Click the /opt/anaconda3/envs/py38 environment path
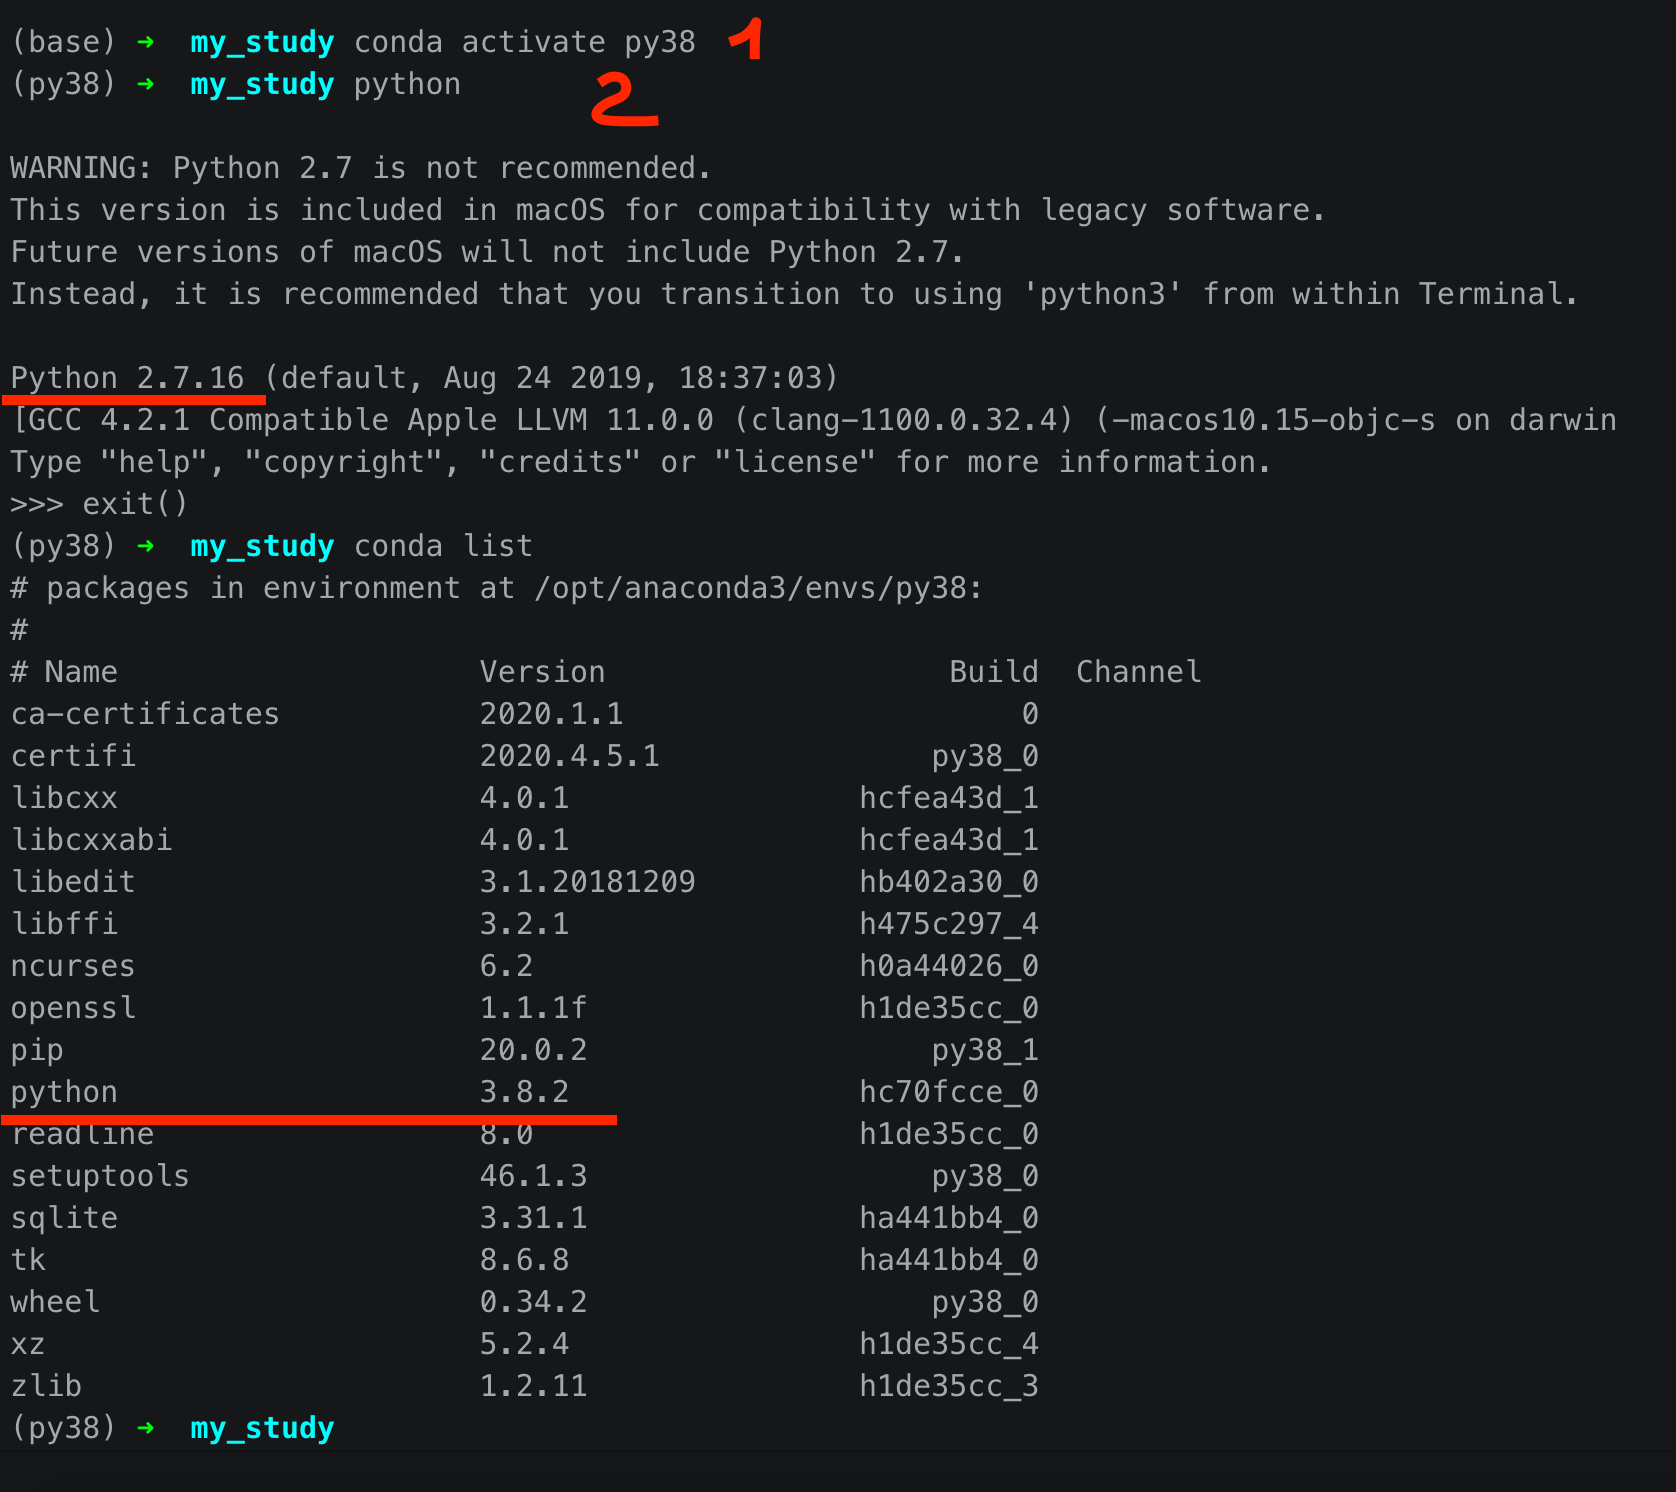The height and width of the screenshot is (1492, 1676). click(758, 588)
